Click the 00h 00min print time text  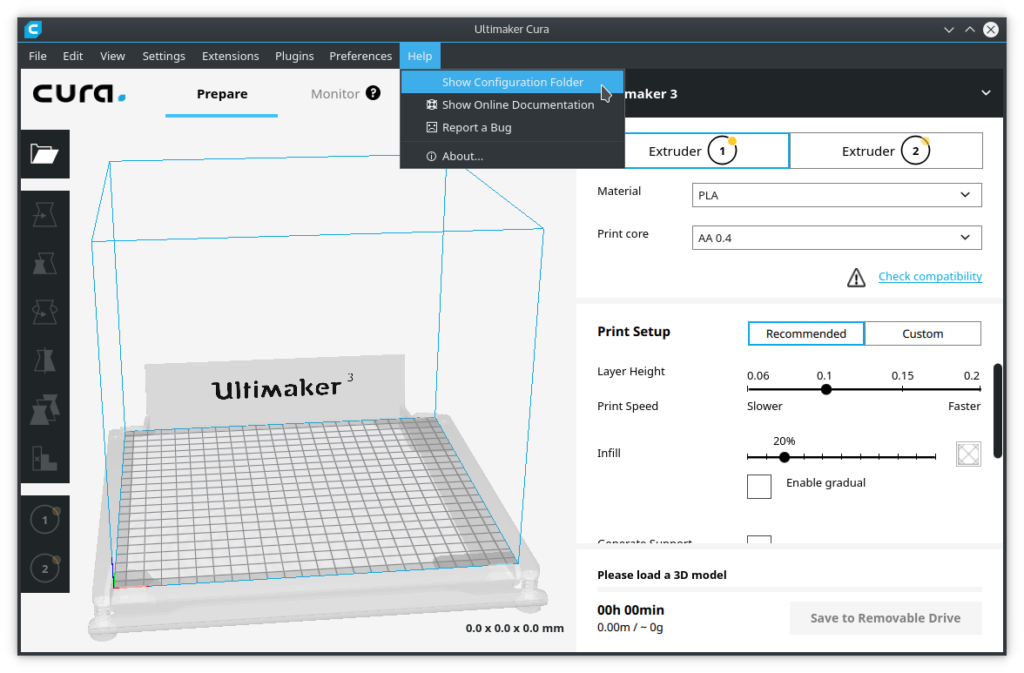pyautogui.click(x=631, y=610)
